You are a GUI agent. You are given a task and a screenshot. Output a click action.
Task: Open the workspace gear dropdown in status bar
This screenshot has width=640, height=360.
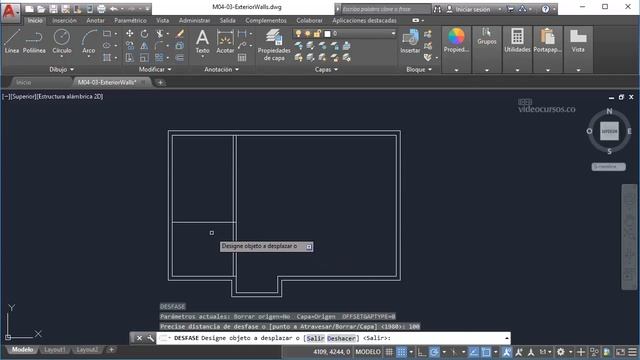tap(571, 352)
